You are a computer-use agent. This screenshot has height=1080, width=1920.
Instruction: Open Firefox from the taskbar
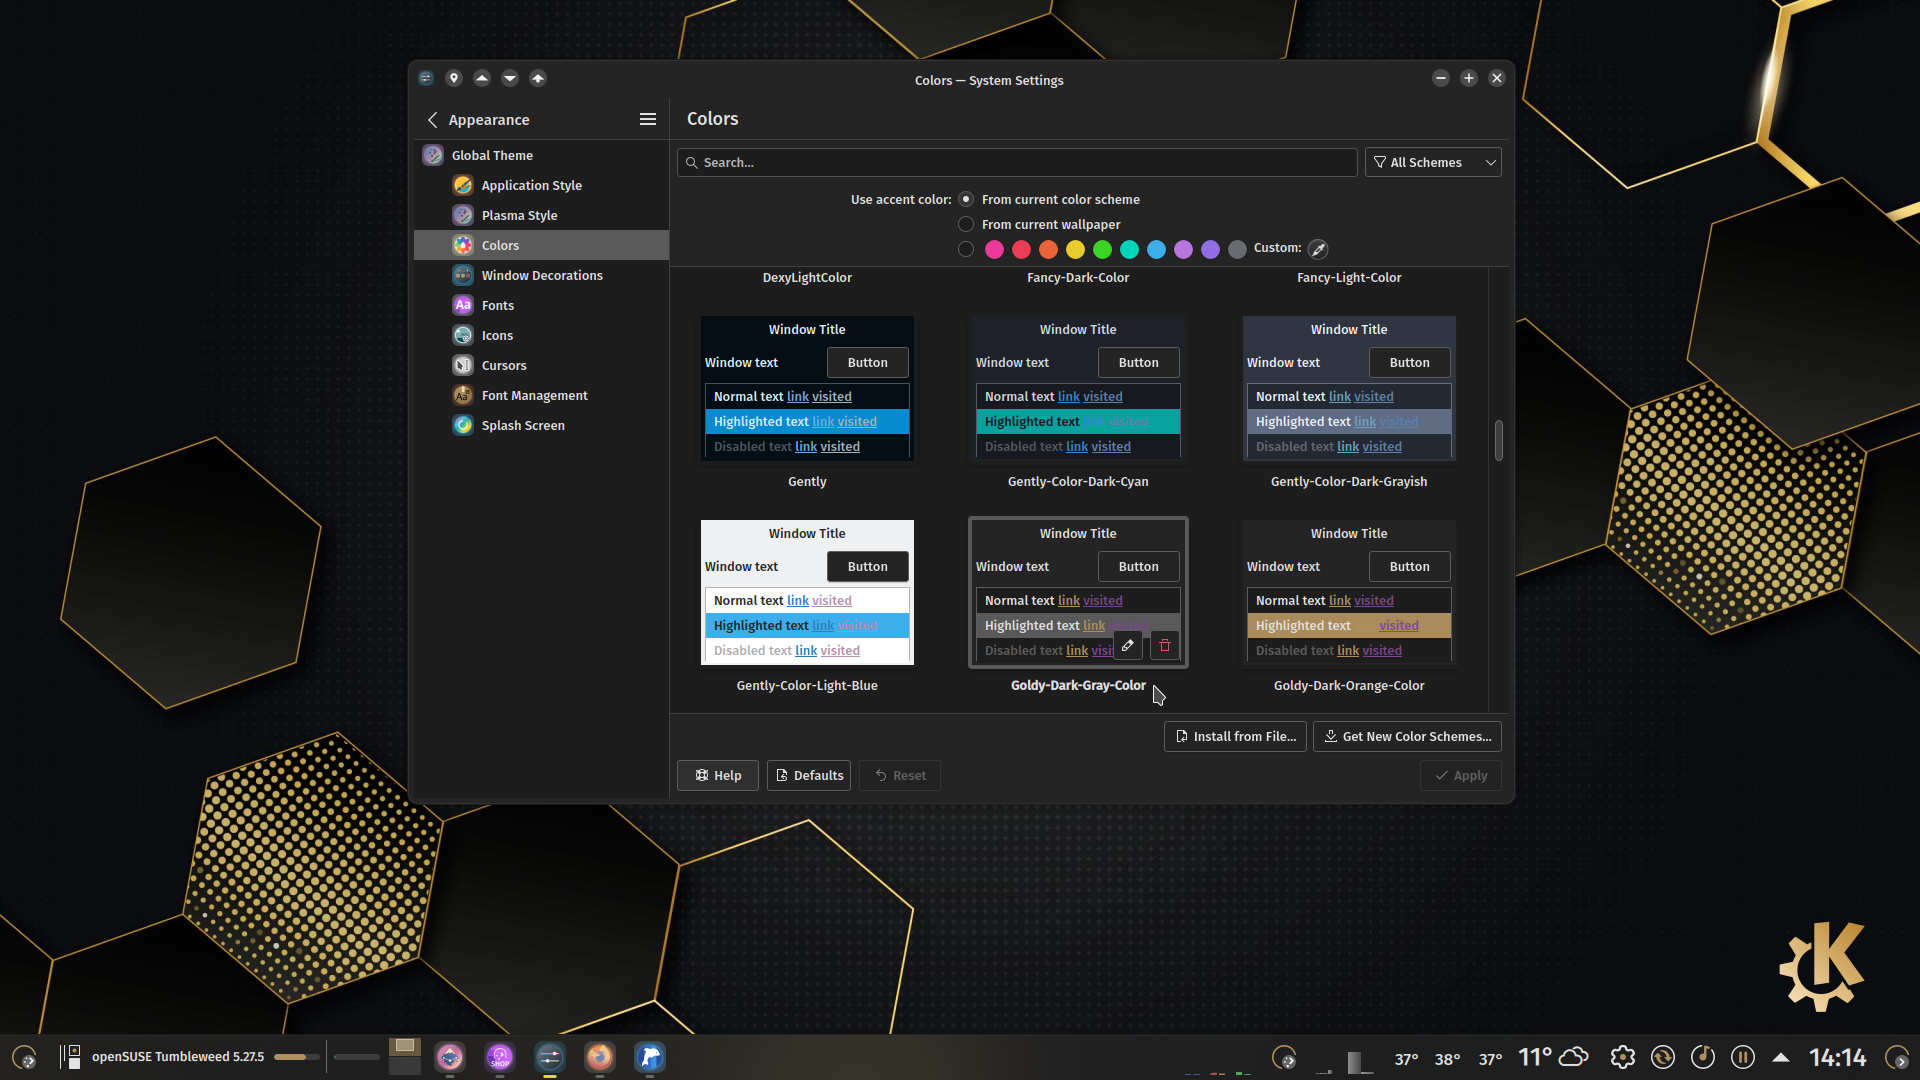(600, 1057)
